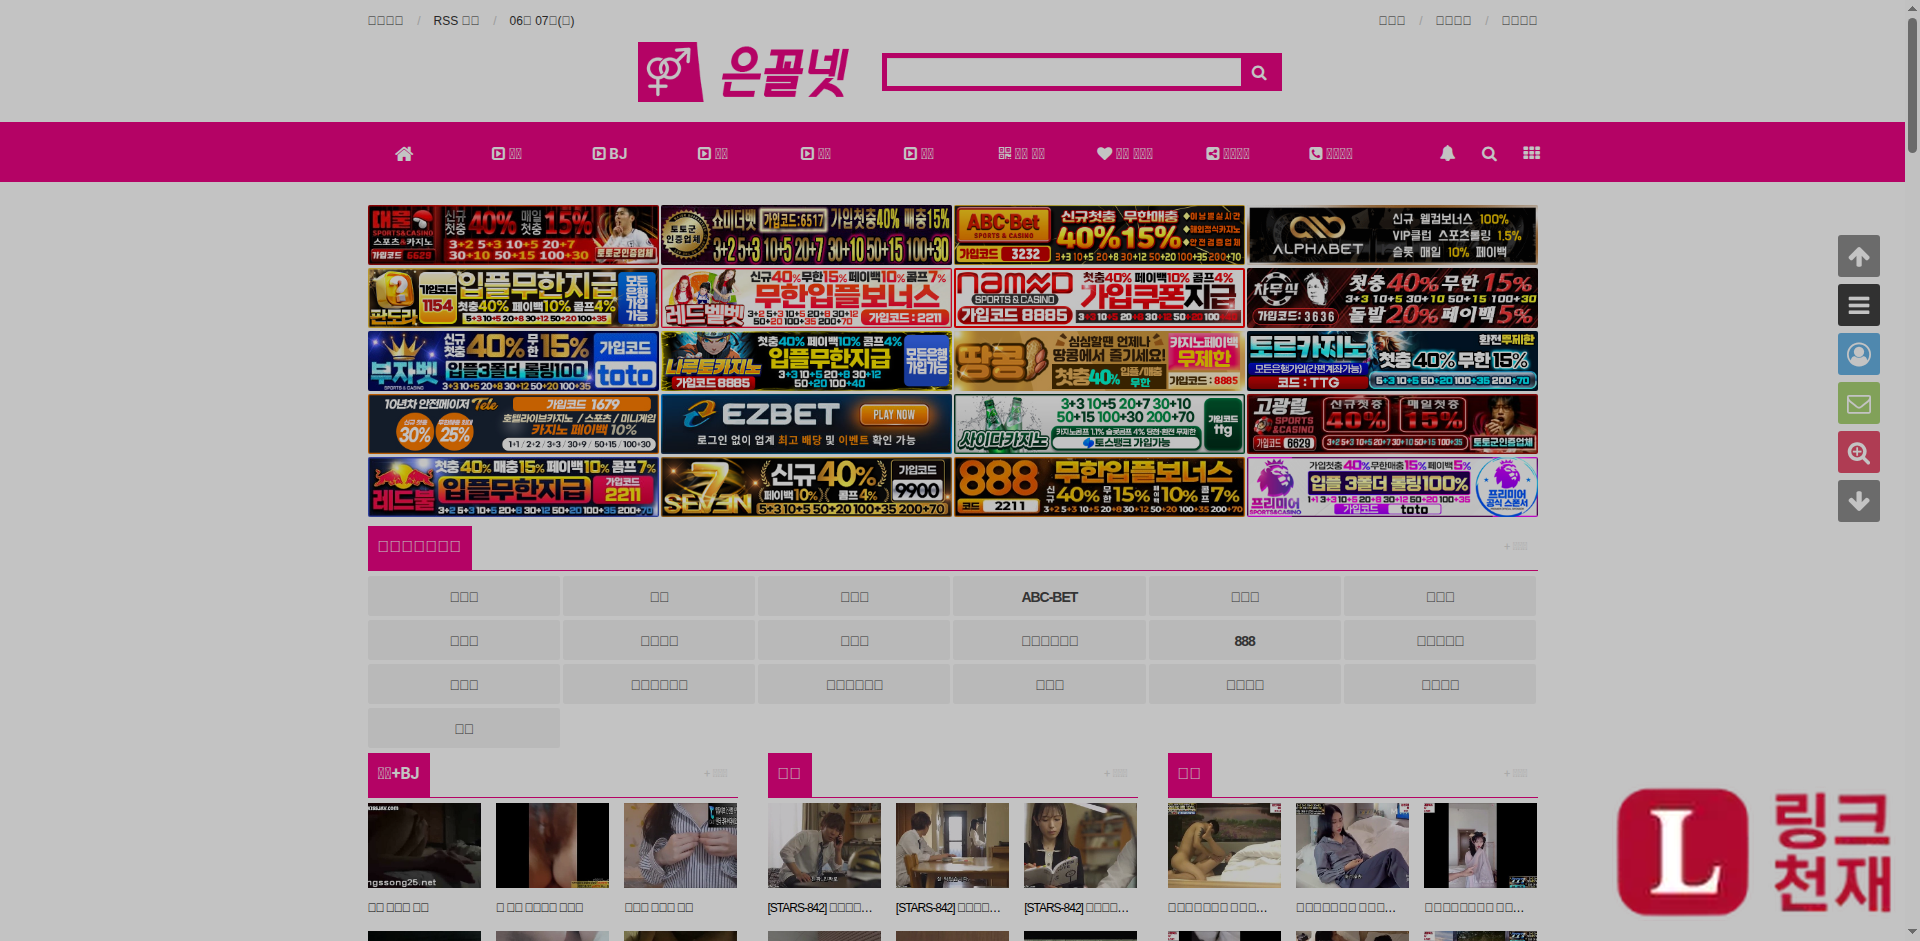Click the SEVEN 9900 banner
This screenshot has height=941, width=1920.
click(x=806, y=487)
